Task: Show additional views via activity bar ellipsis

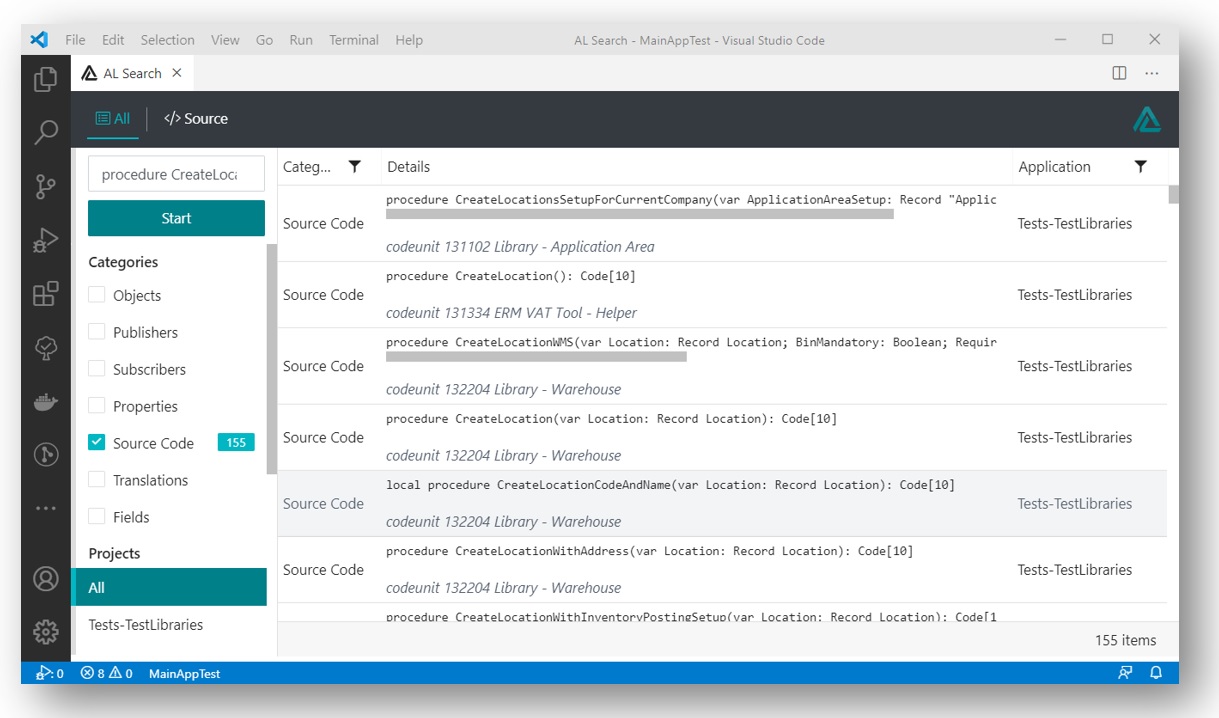Action: (45, 508)
